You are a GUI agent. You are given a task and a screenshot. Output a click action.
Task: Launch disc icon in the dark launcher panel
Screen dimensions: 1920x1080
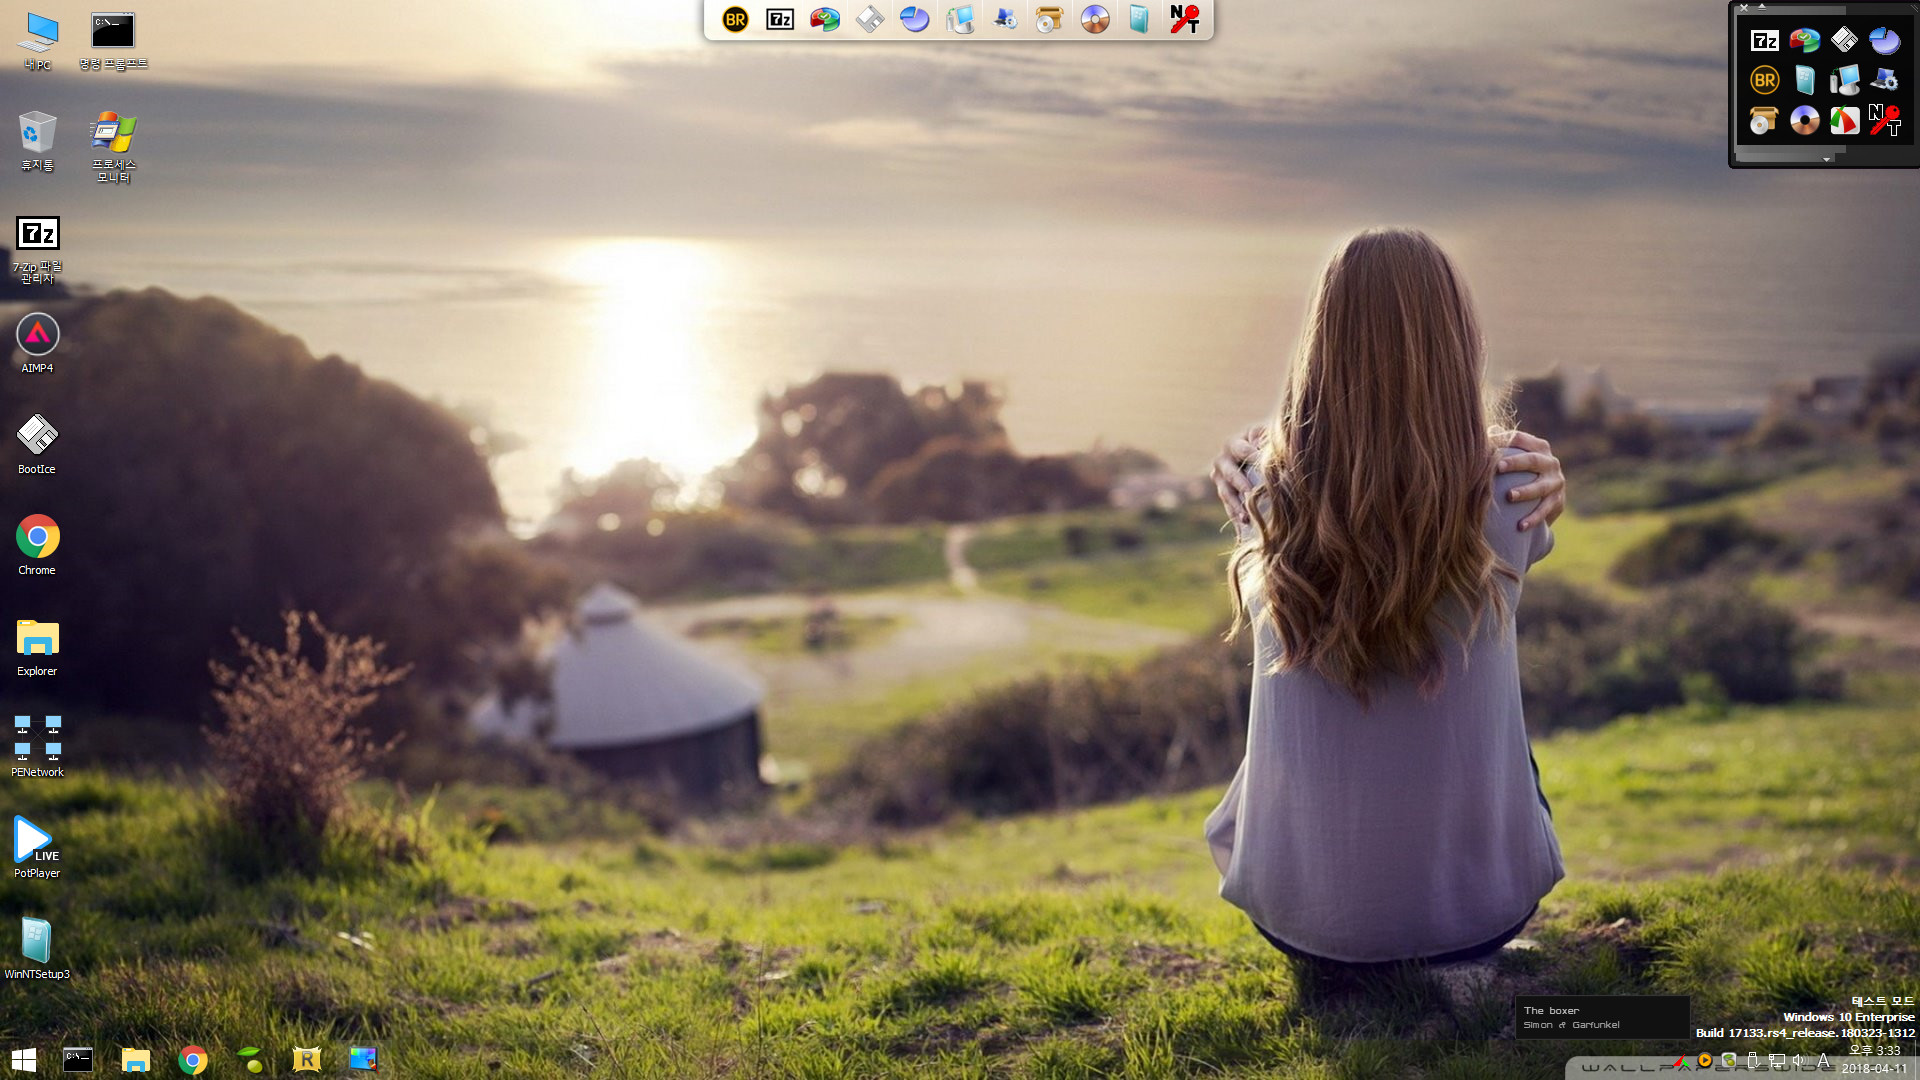point(1804,120)
